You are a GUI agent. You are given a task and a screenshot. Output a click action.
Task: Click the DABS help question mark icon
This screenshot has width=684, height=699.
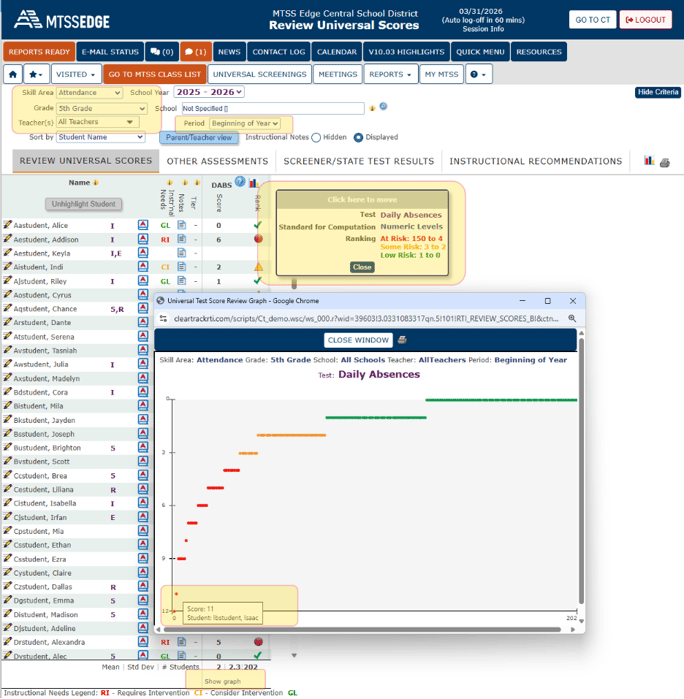point(240,182)
